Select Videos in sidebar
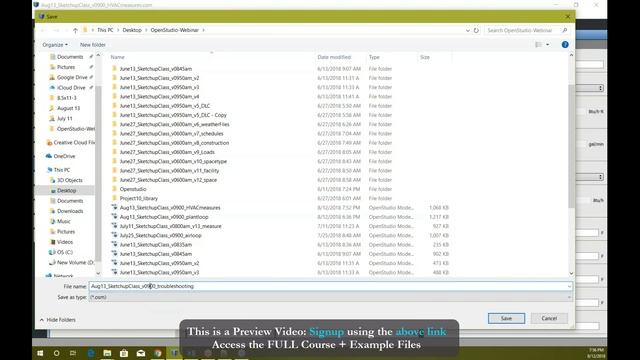Image resolution: width=640 pixels, height=360 pixels. click(x=64, y=242)
